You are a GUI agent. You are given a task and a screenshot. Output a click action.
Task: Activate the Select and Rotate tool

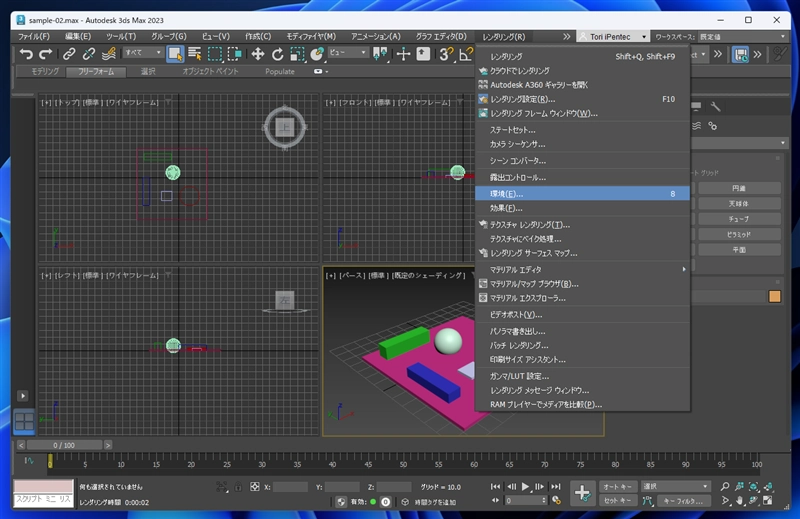(278, 54)
